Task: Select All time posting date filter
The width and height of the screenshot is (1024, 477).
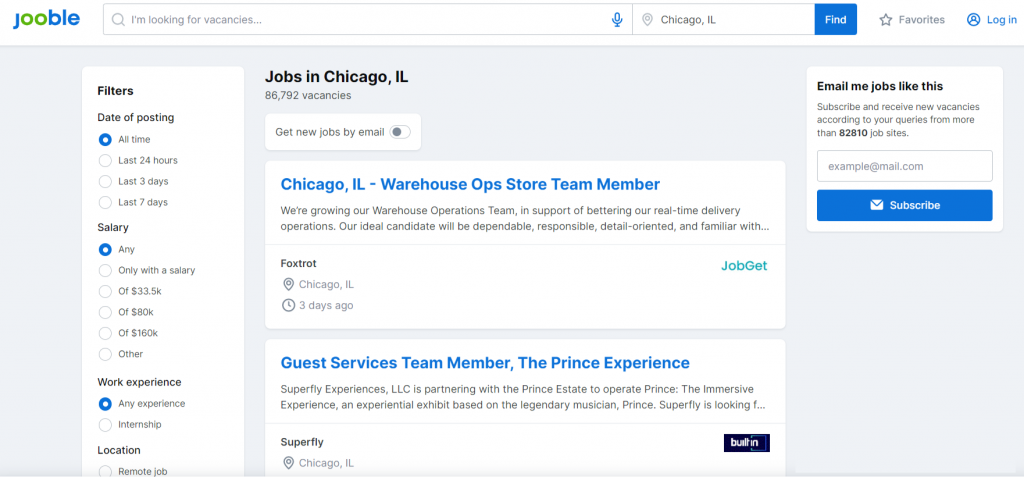Action: 105,139
